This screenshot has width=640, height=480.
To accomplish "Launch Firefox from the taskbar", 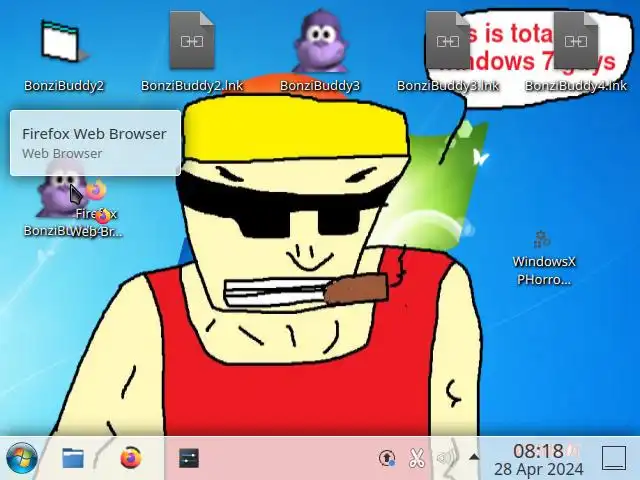I will (x=131, y=458).
